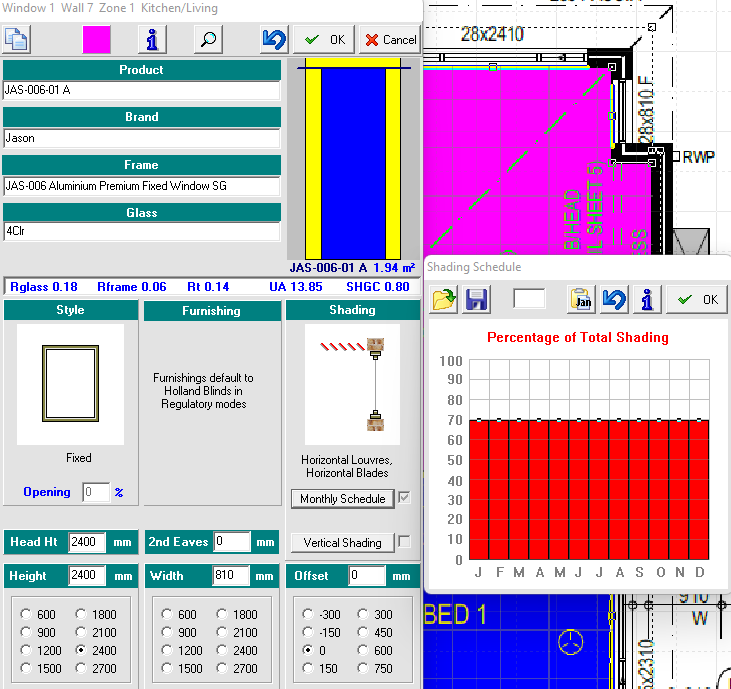
Task: Click Cancel in the window dialog
Action: [389, 40]
